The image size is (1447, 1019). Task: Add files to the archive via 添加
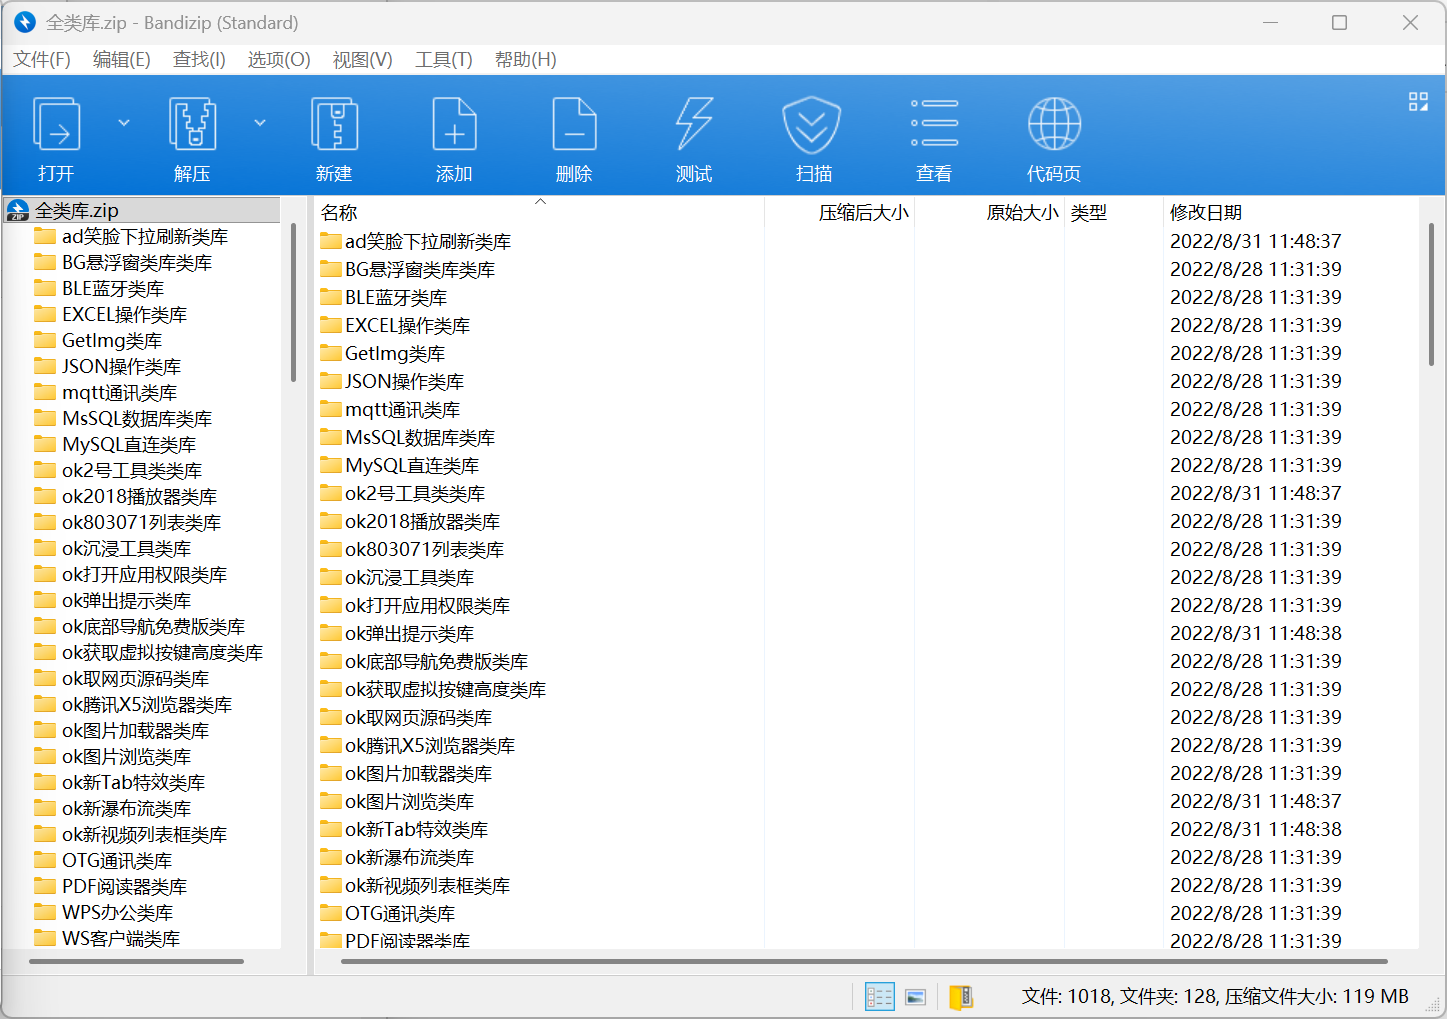coord(454,135)
